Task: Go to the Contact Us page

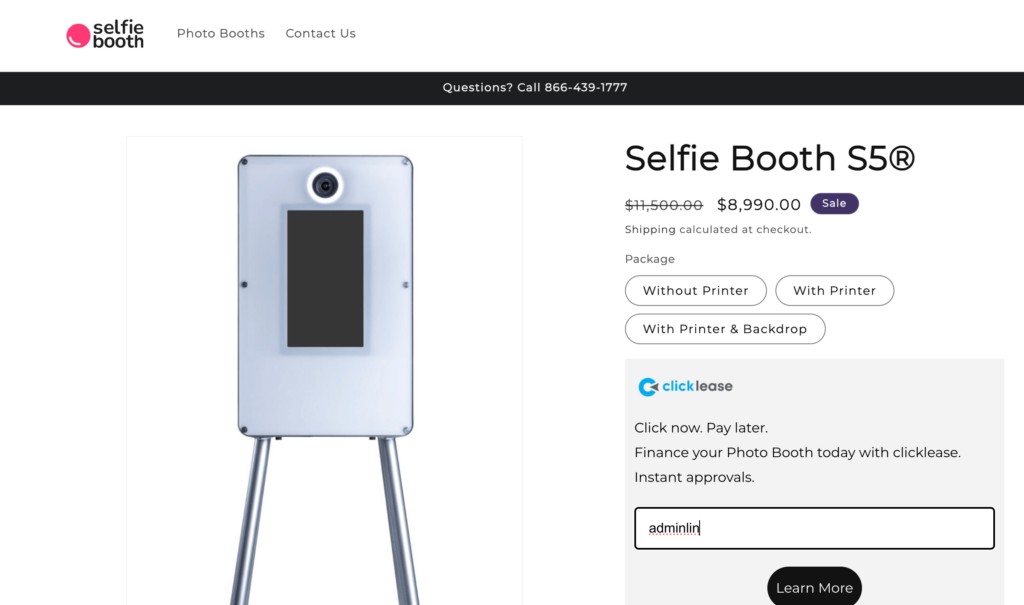Action: 320,34
